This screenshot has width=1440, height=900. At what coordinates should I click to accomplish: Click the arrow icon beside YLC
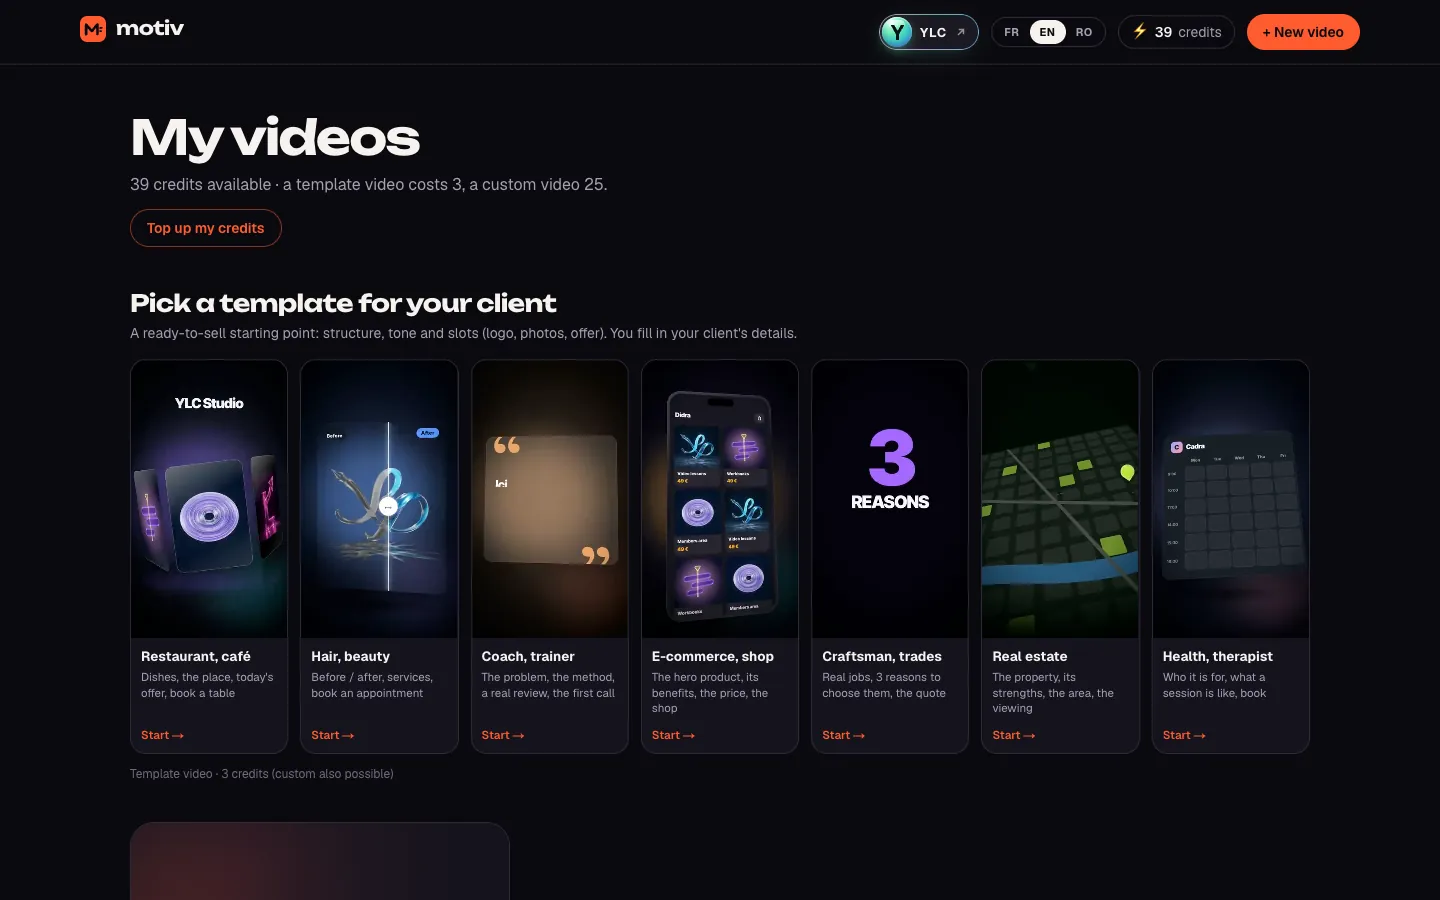click(961, 32)
